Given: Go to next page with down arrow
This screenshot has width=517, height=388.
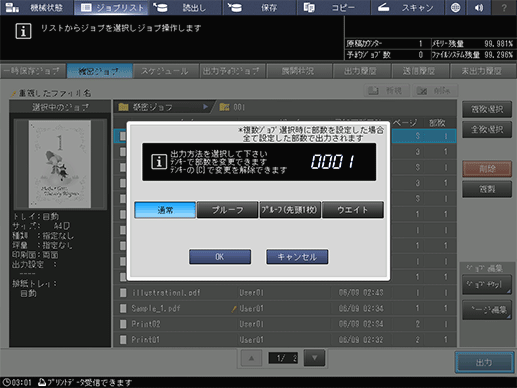Looking at the screenshot, I should click(x=314, y=358).
